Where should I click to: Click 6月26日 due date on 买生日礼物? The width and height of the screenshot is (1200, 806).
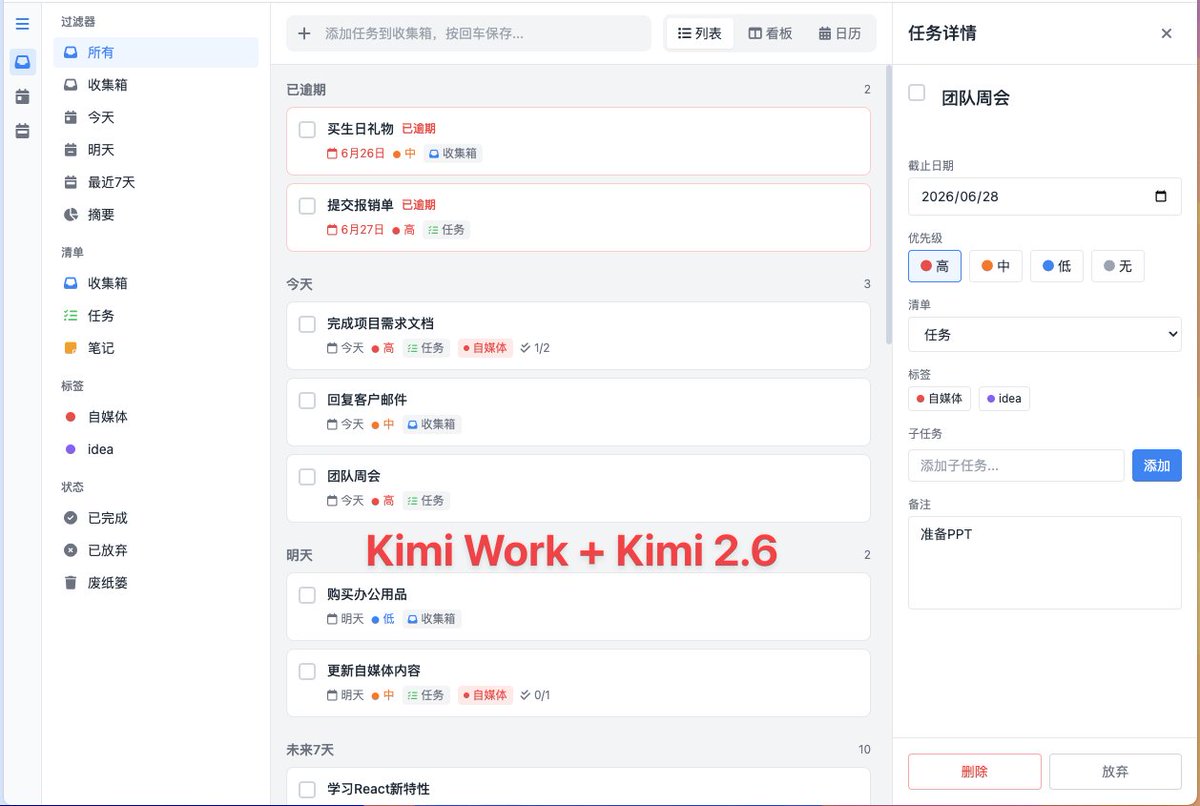(x=356, y=154)
